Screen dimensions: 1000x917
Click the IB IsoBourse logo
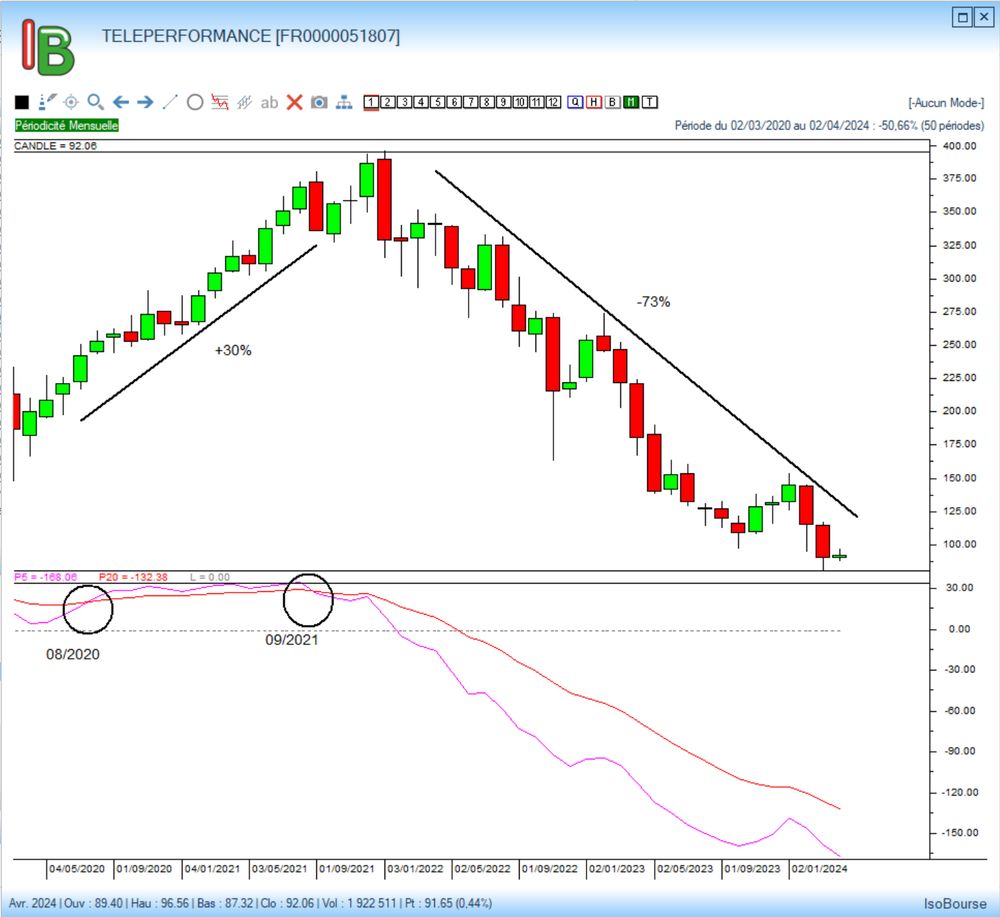tap(48, 47)
